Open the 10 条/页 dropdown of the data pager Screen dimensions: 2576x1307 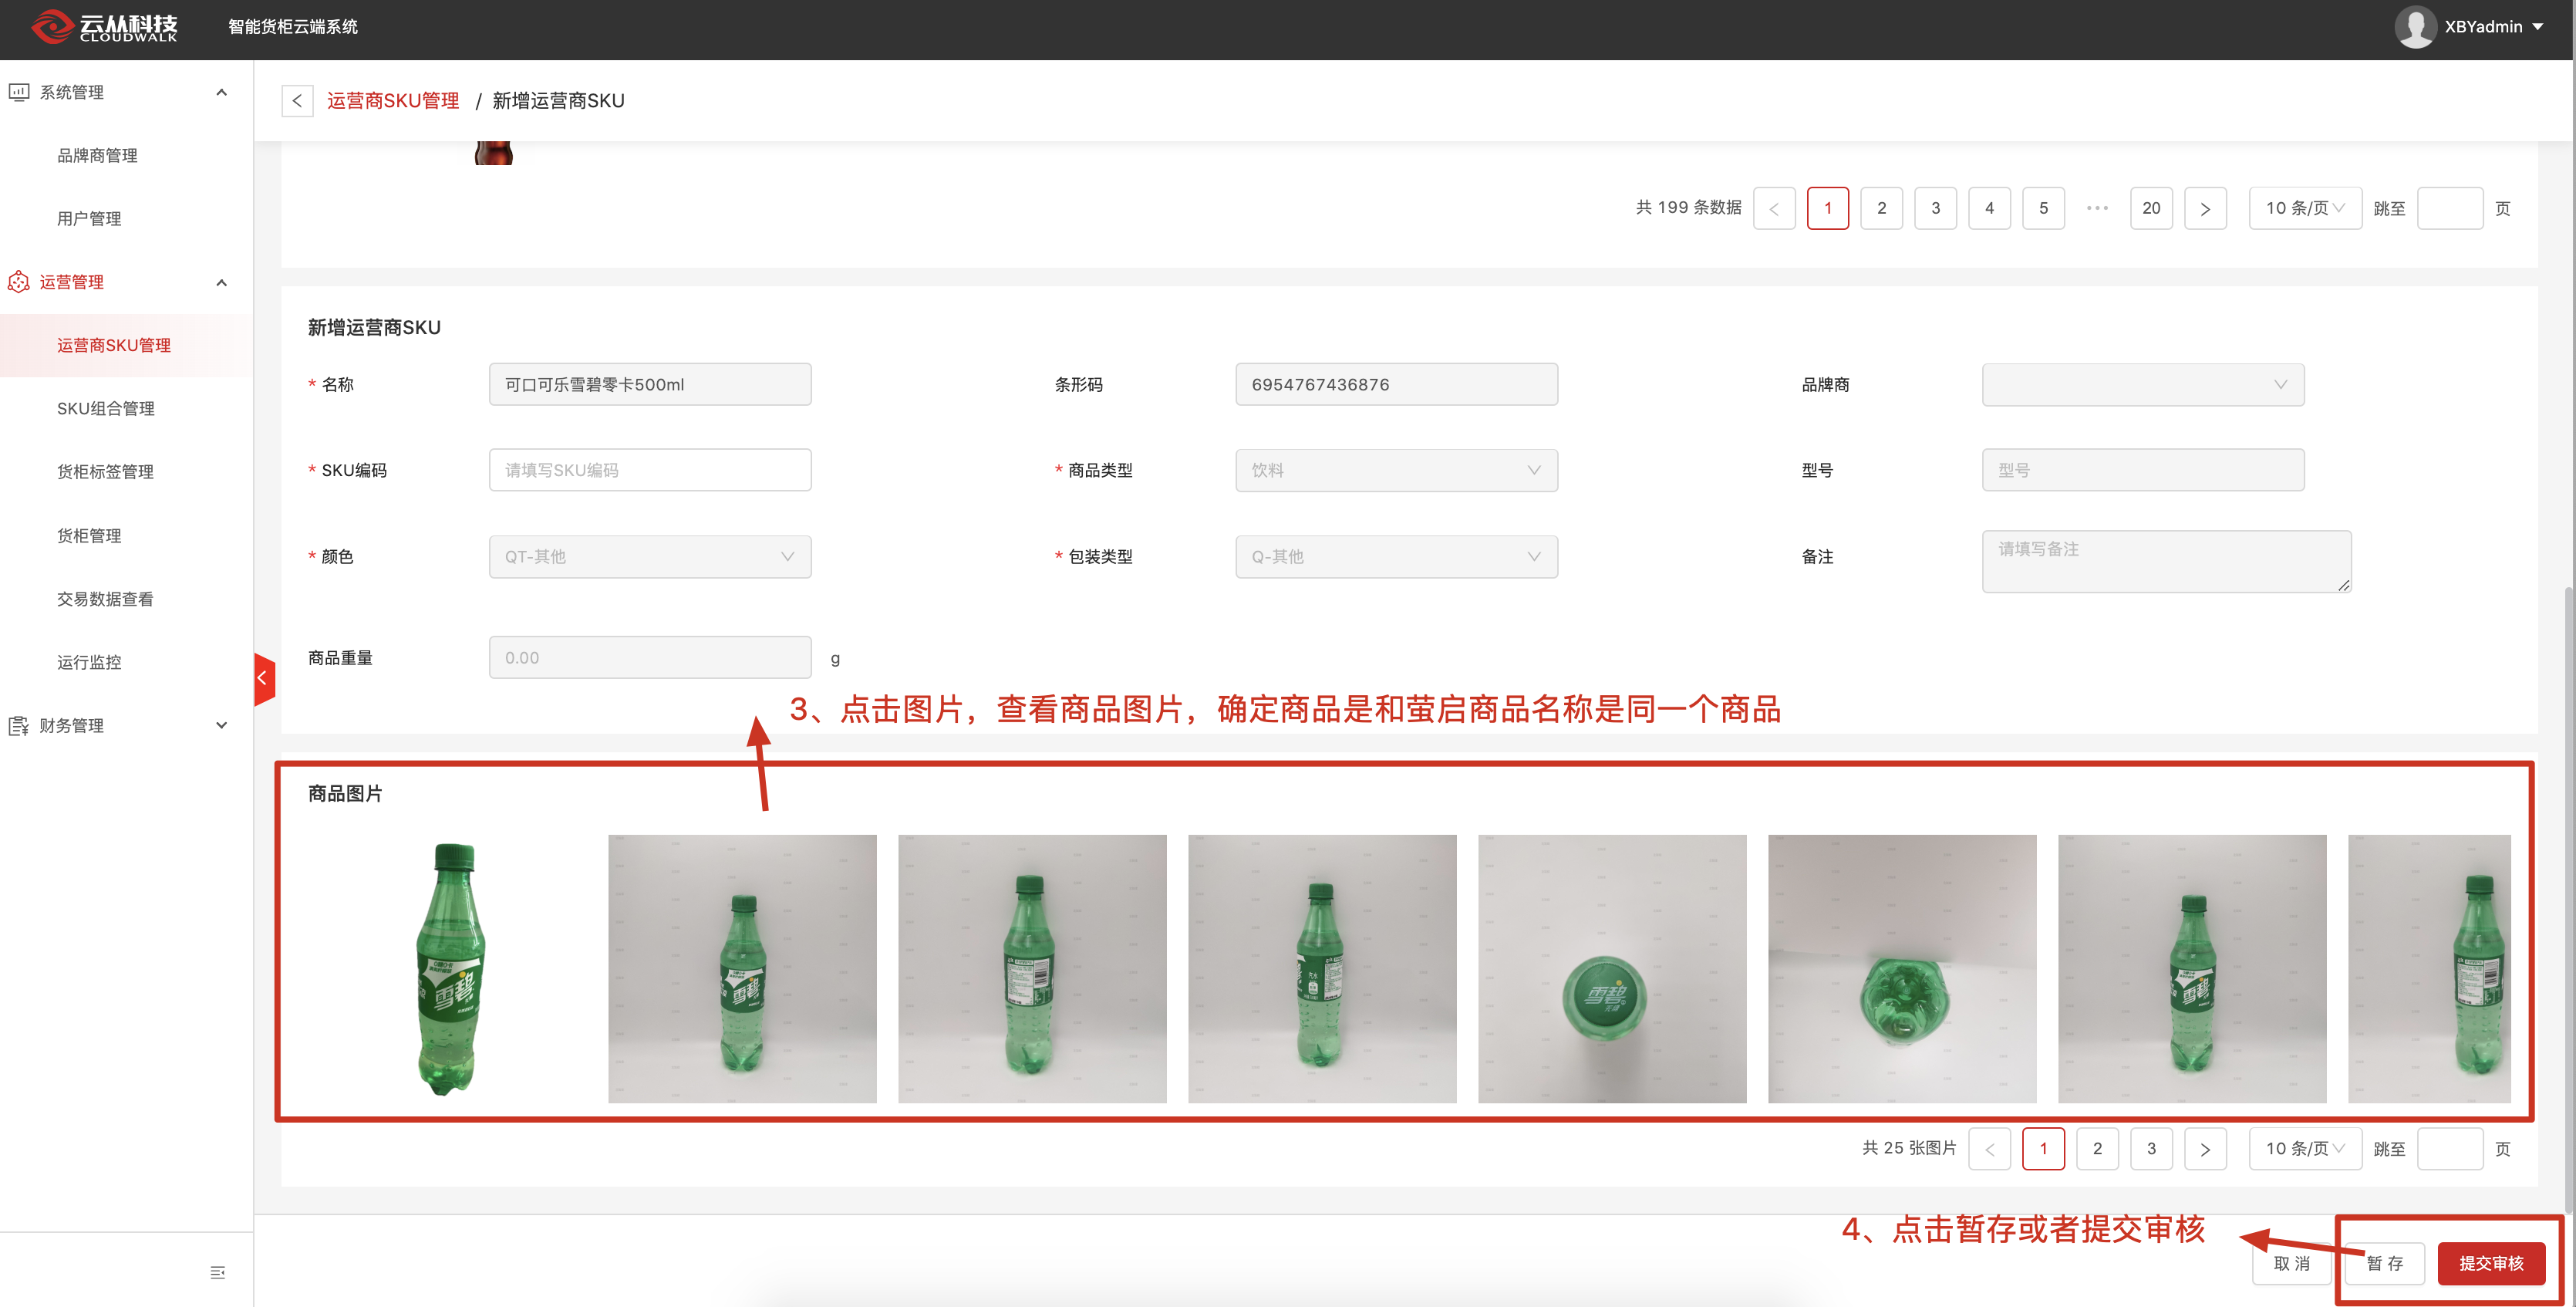(2305, 208)
